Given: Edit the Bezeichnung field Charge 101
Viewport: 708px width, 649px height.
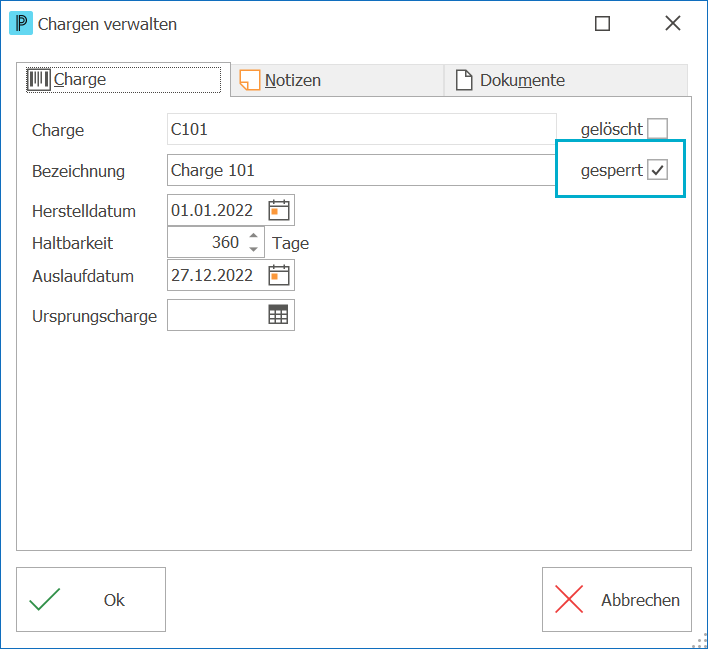Looking at the screenshot, I should [362, 170].
